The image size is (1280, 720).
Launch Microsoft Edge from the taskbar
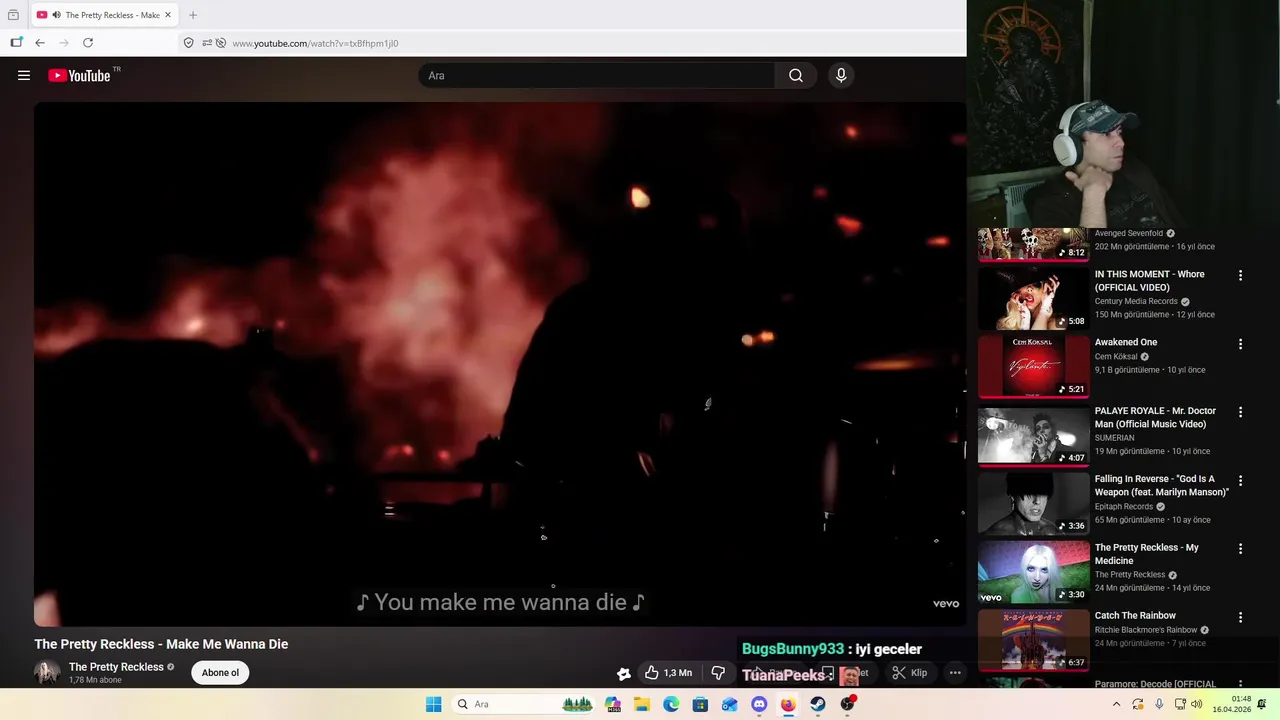coord(671,704)
